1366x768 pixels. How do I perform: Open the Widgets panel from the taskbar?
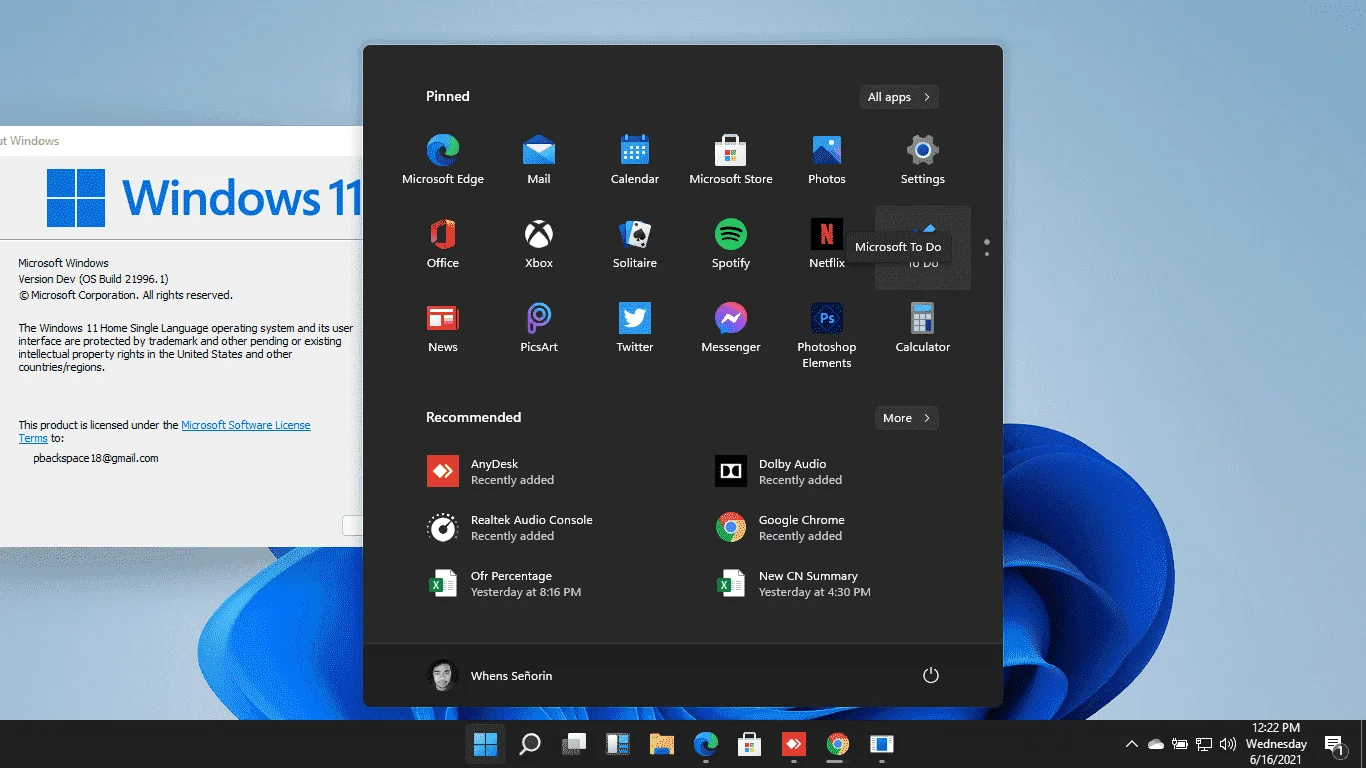[x=618, y=744]
